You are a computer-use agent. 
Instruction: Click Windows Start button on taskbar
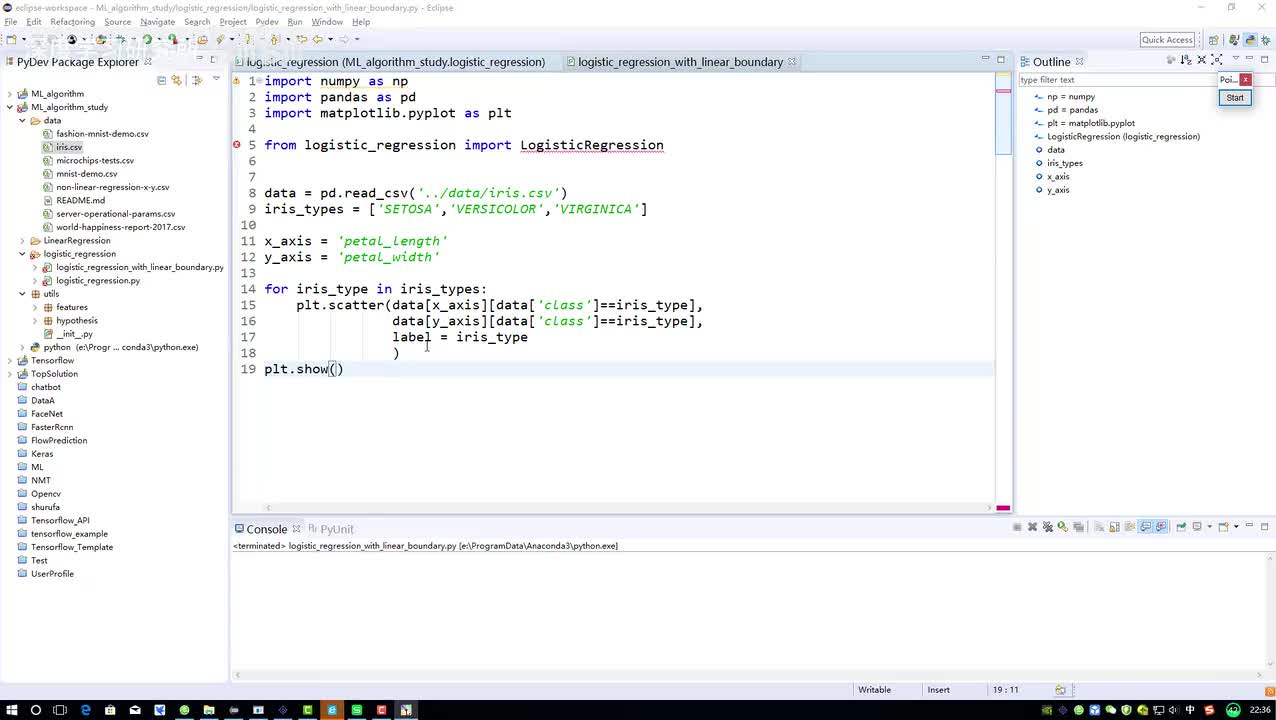(10, 710)
